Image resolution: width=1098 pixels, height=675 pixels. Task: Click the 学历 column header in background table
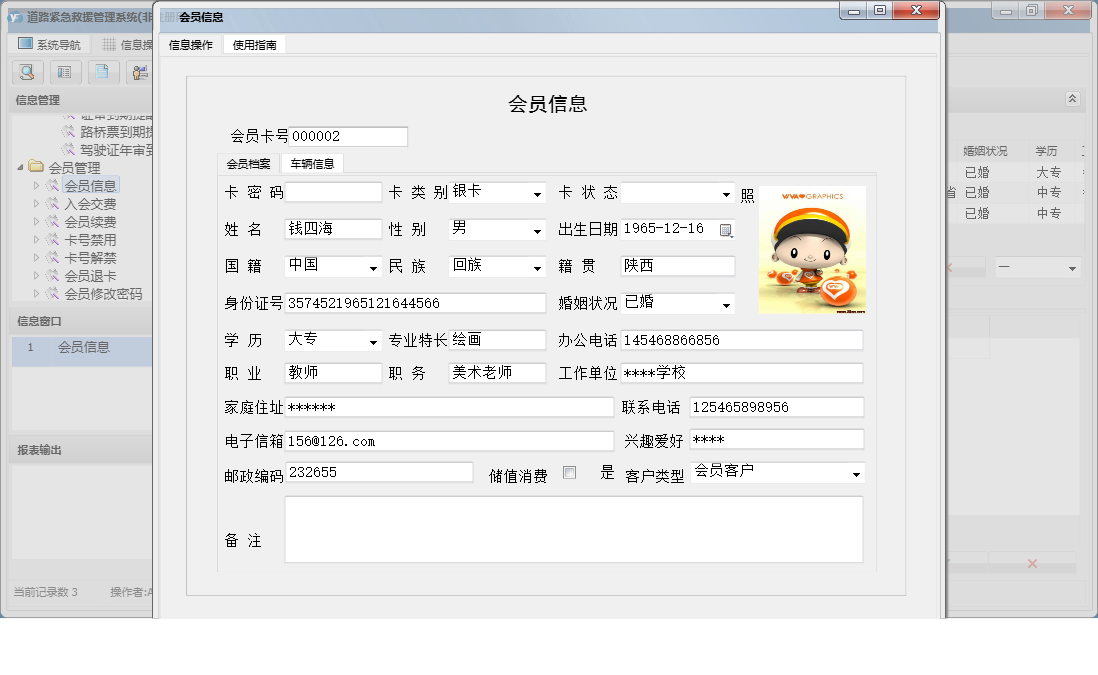pos(1046,151)
